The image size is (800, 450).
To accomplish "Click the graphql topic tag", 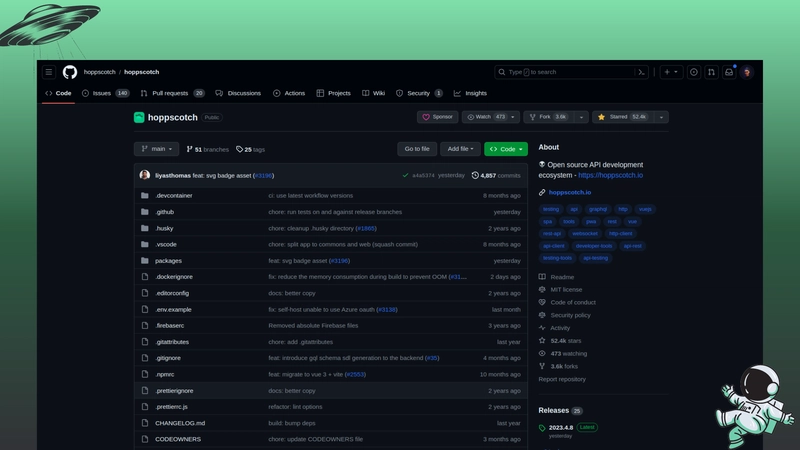I will [x=597, y=209].
